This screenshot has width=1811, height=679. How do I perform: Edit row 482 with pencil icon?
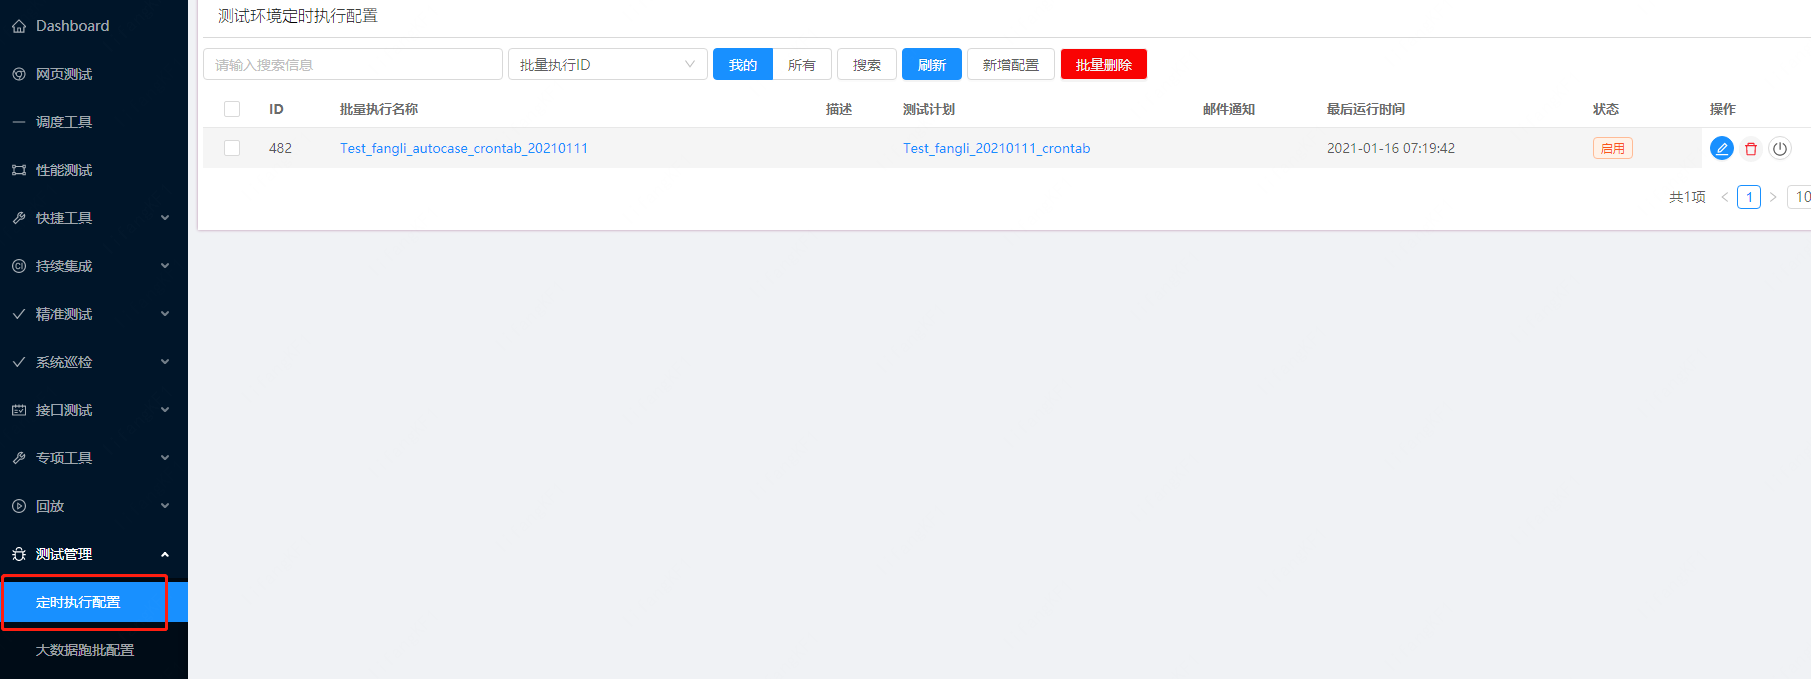pyautogui.click(x=1722, y=148)
